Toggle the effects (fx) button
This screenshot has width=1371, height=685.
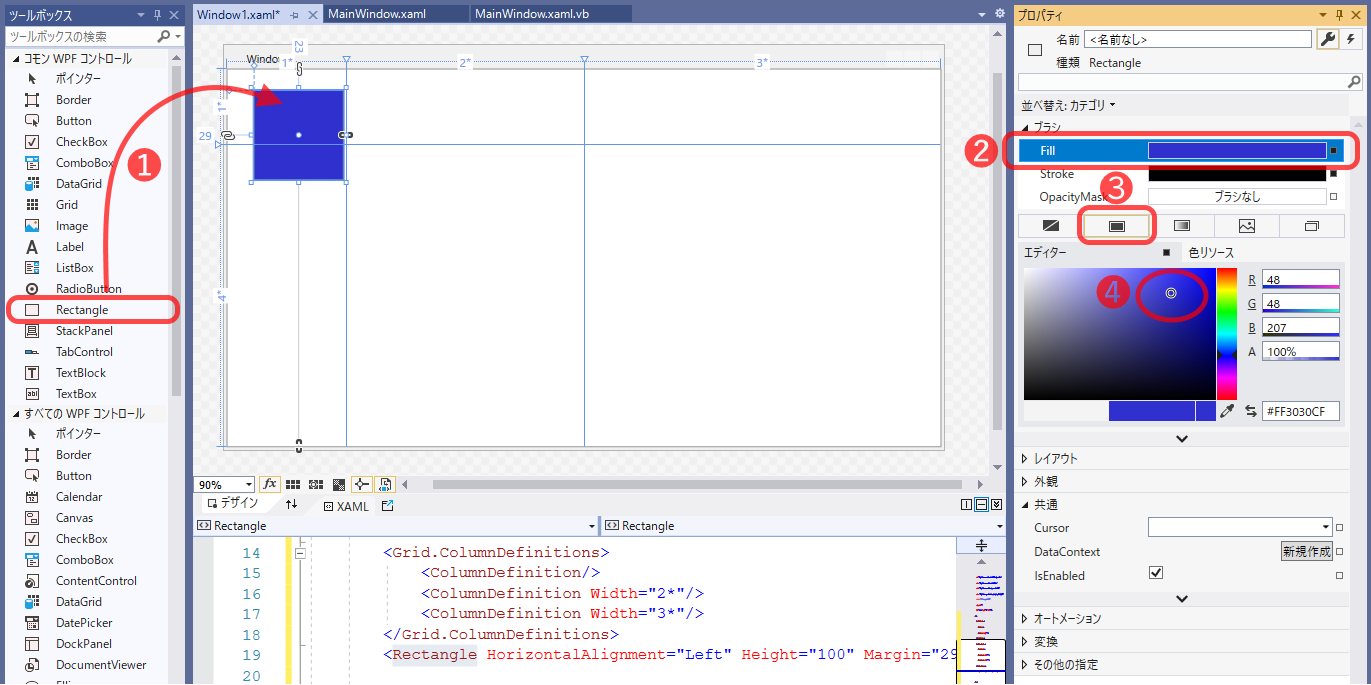270,484
